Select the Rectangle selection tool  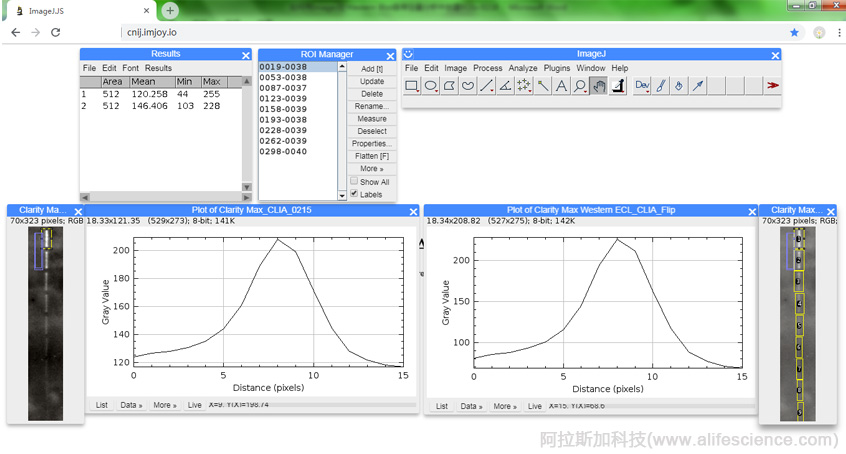pos(412,86)
